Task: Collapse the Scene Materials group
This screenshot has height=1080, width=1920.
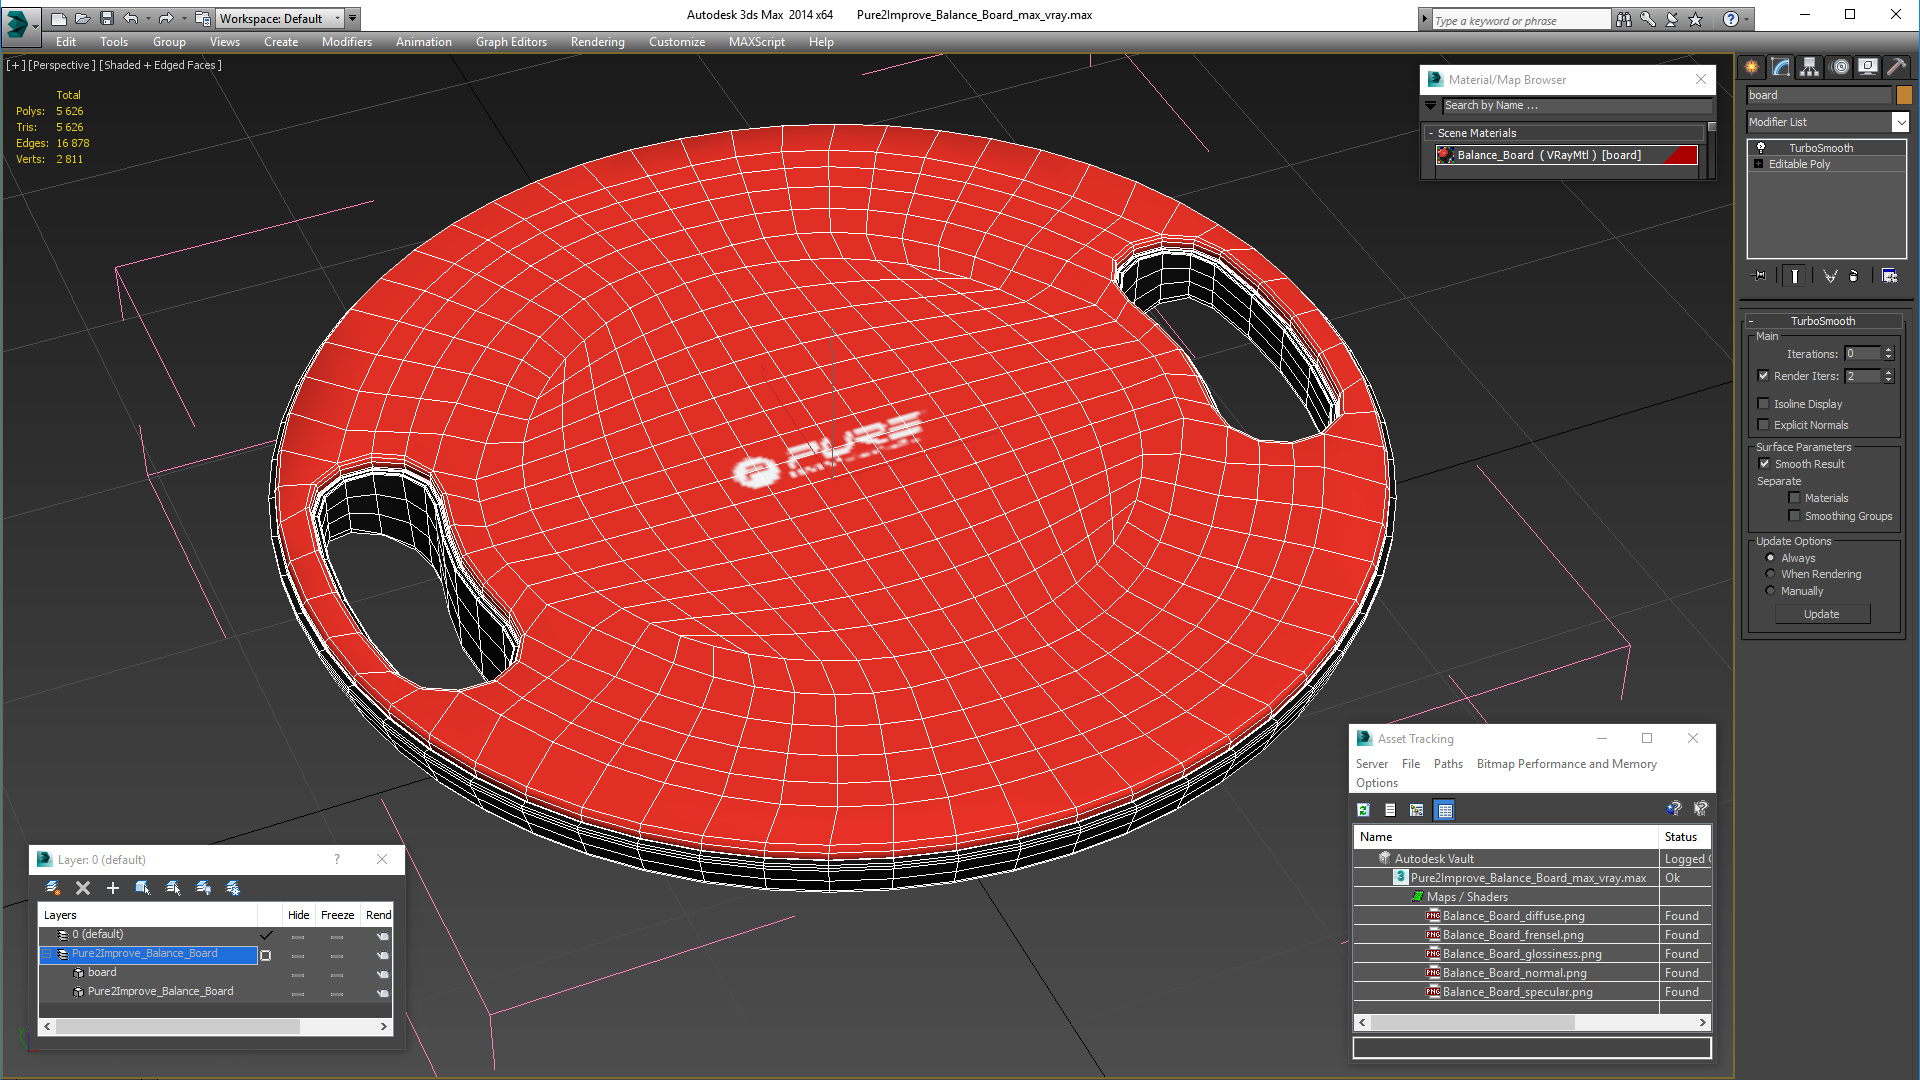Action: click(1431, 133)
